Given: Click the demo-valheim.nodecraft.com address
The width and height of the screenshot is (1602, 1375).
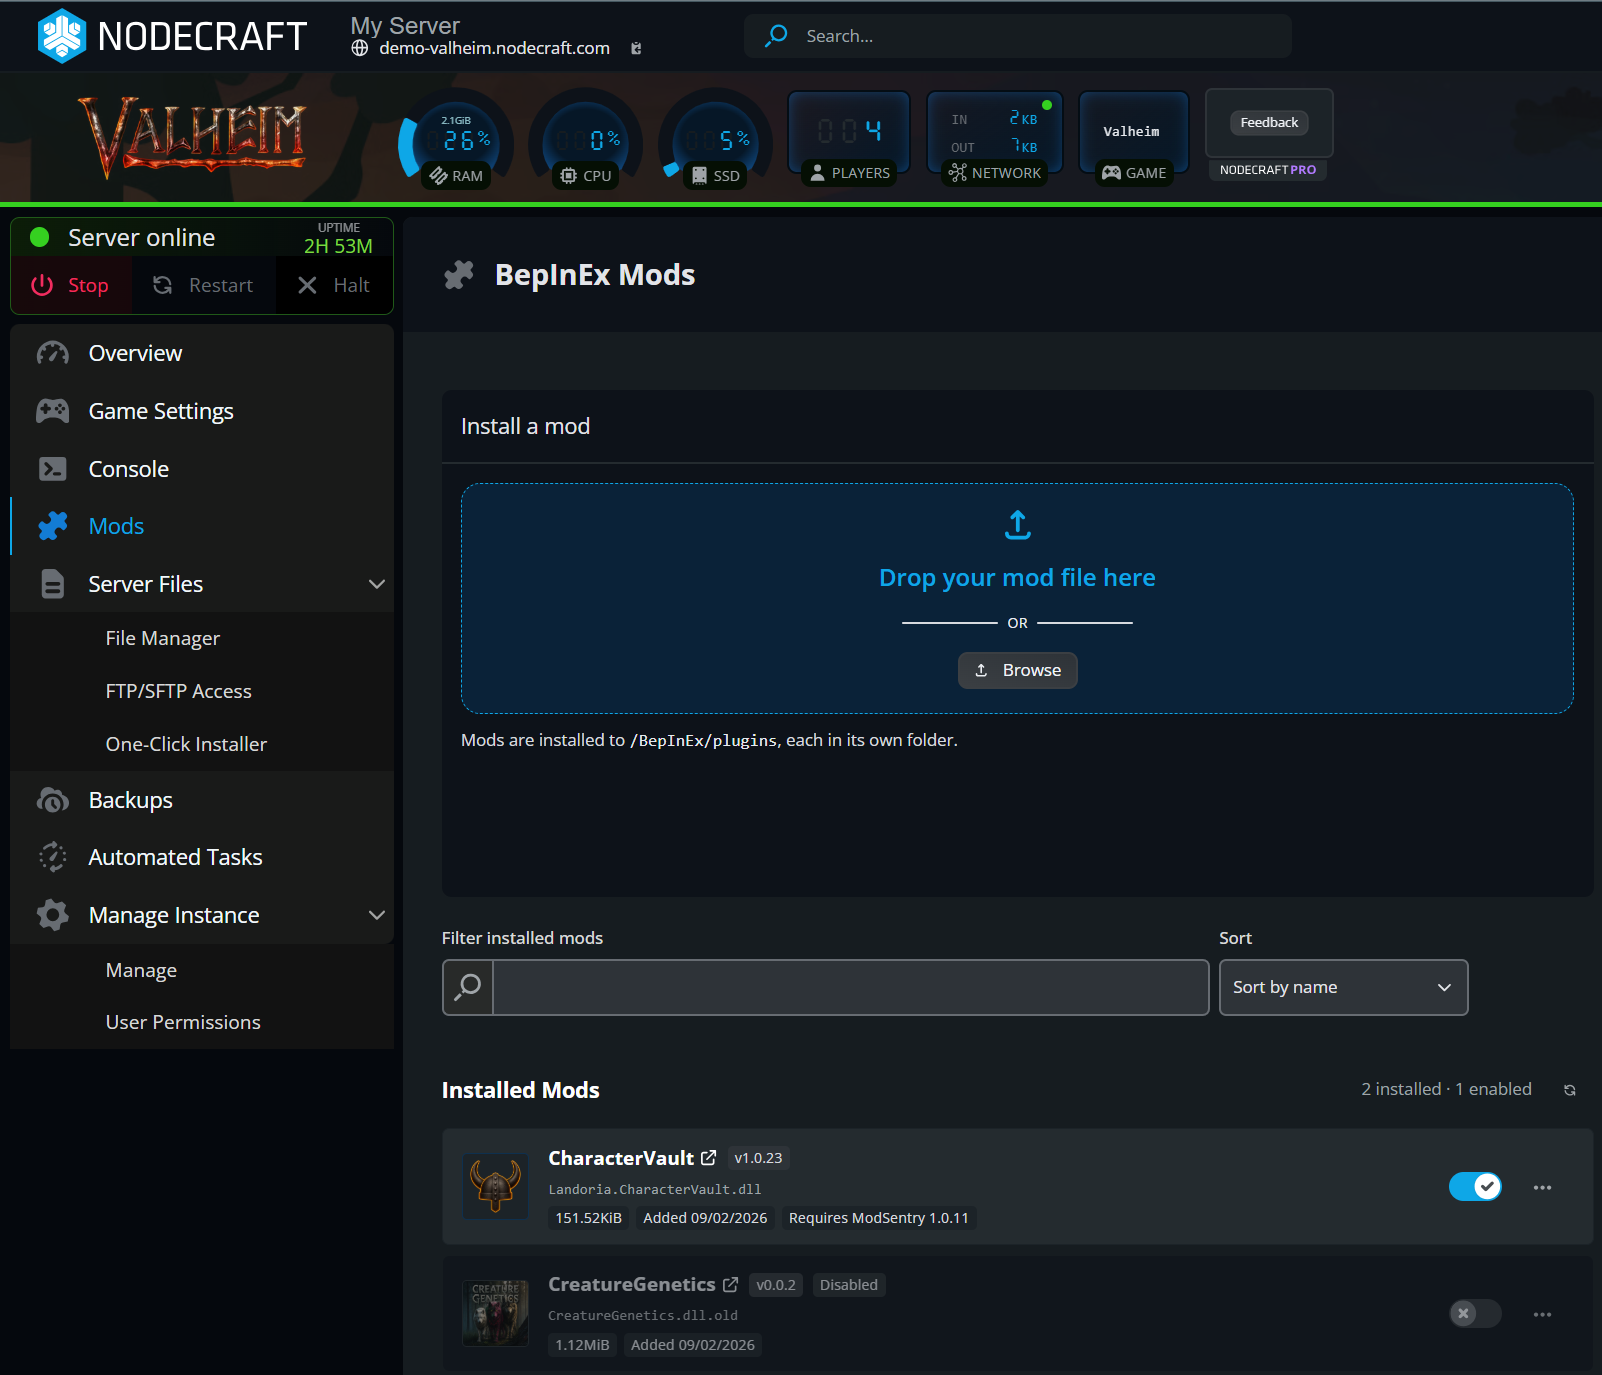Looking at the screenshot, I should pos(494,48).
